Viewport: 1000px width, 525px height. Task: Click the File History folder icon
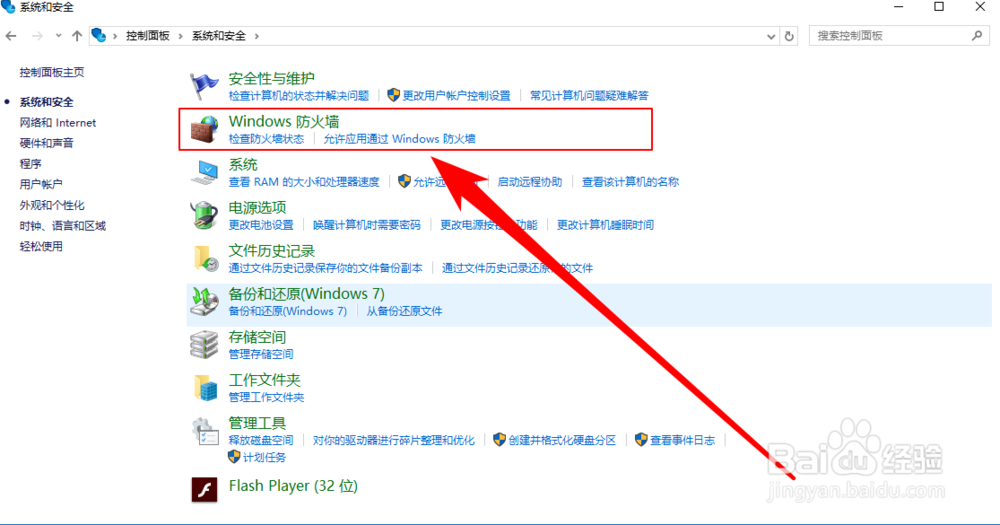(204, 258)
